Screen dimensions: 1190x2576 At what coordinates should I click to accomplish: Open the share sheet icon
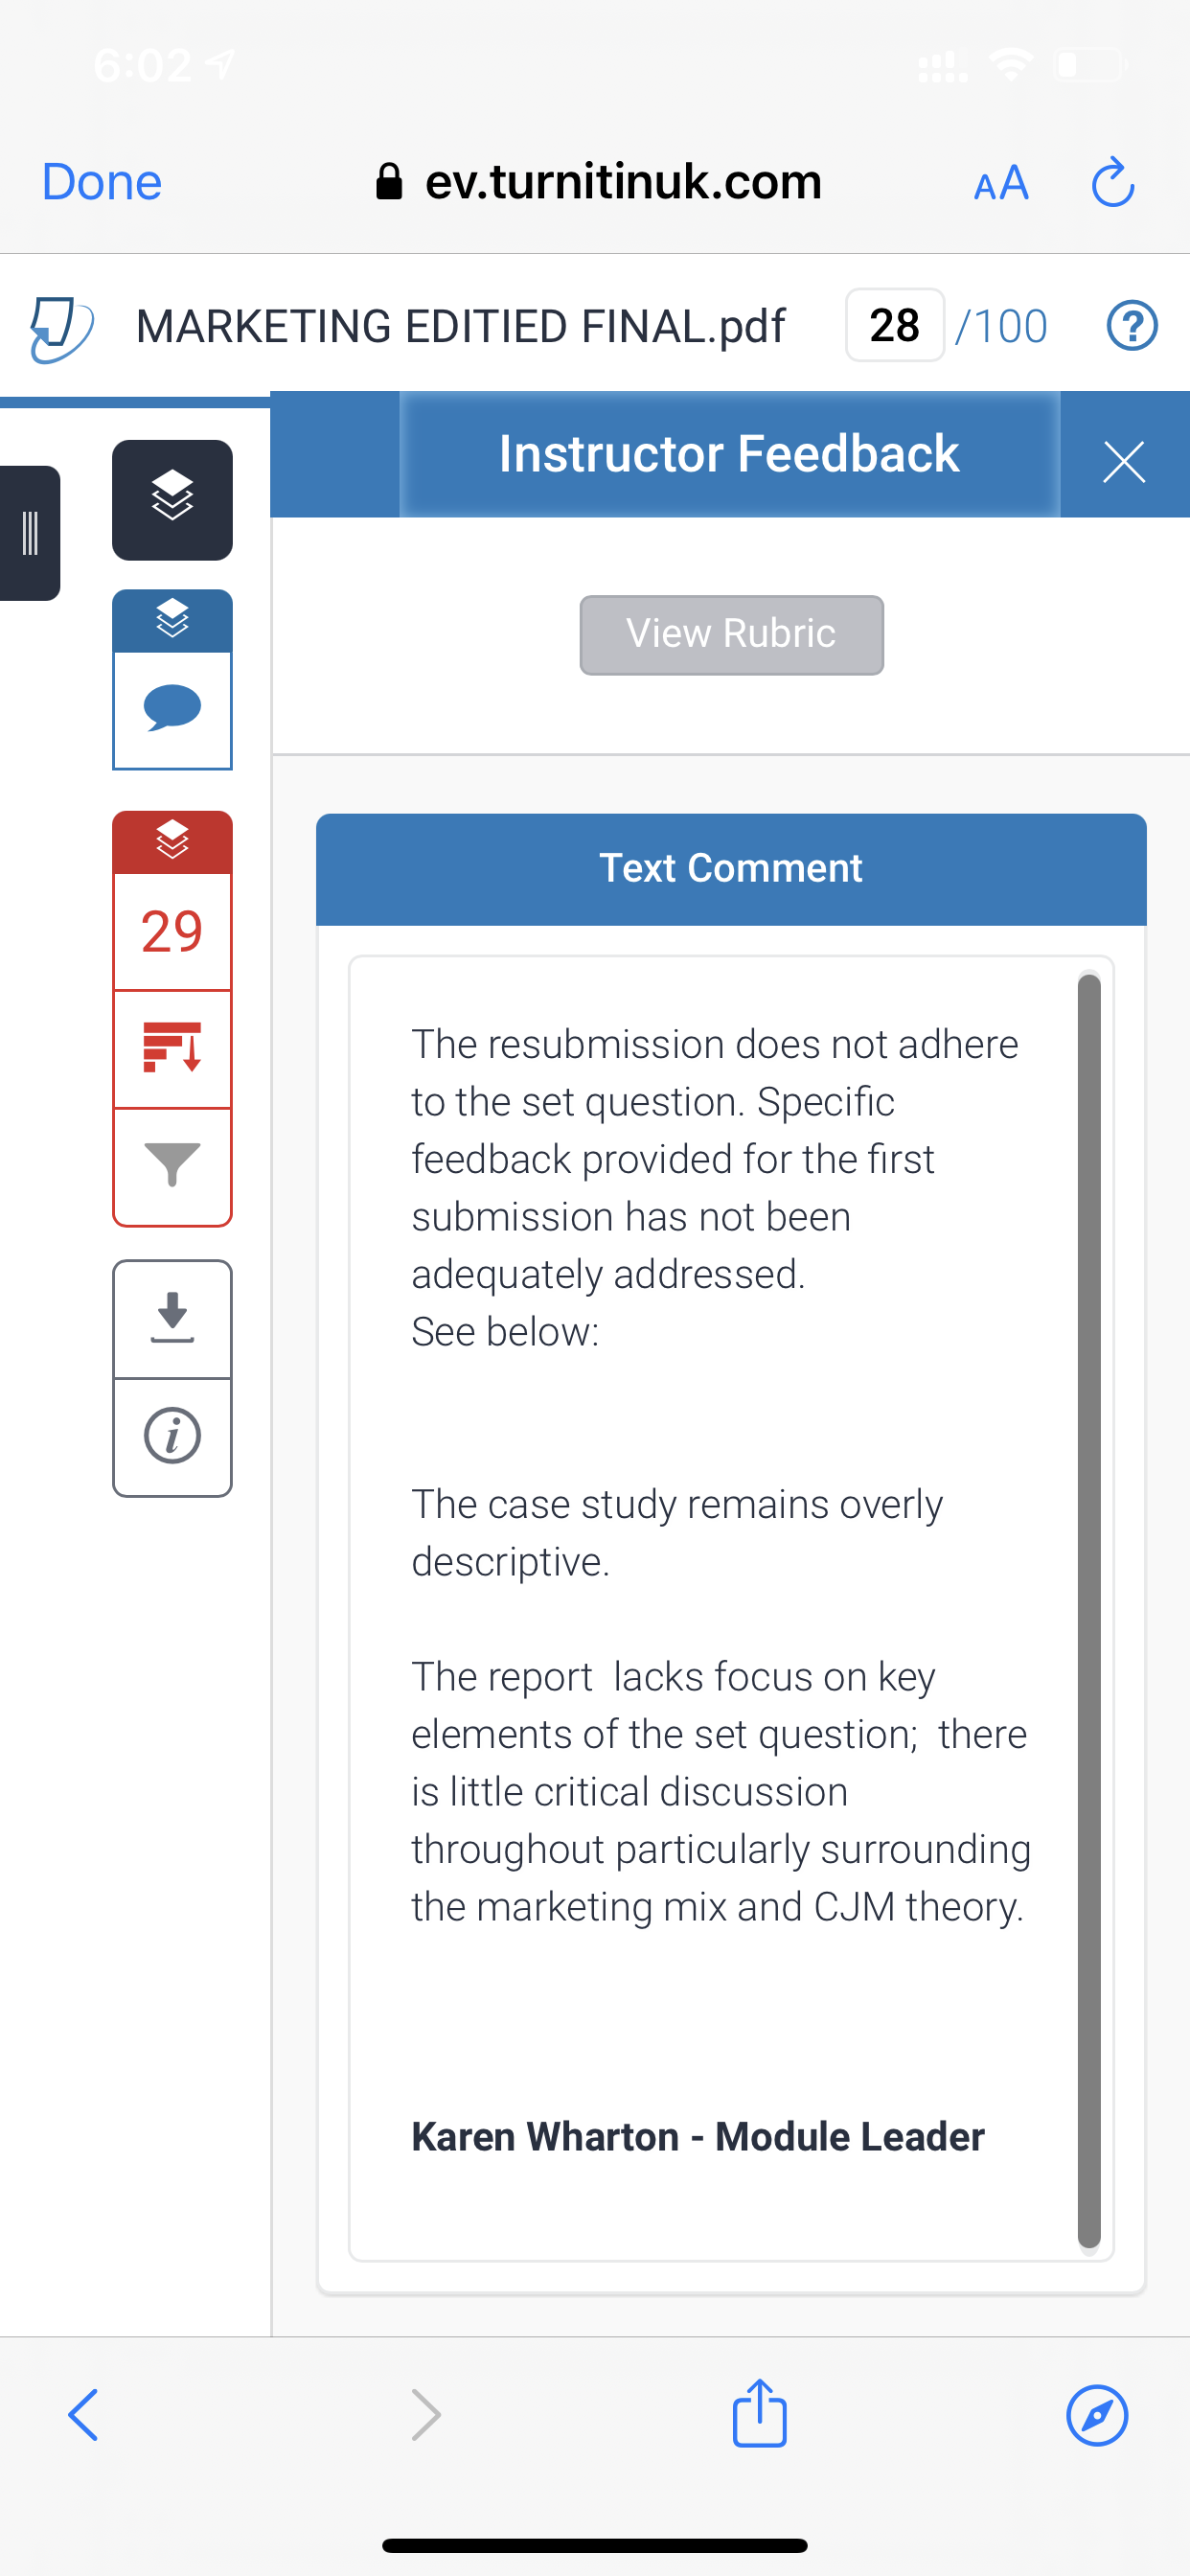tap(760, 2413)
